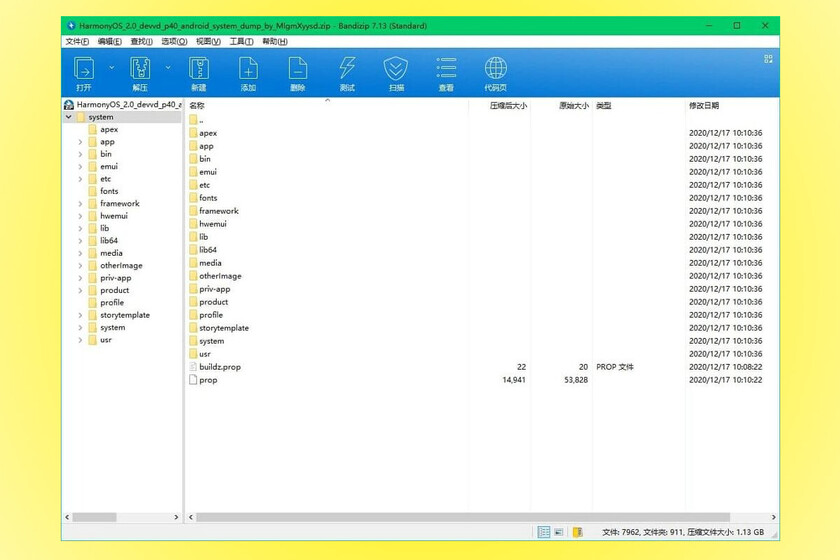The height and width of the screenshot is (560, 840).
Task: Select hwemui folder in the tree
Action: tap(114, 216)
